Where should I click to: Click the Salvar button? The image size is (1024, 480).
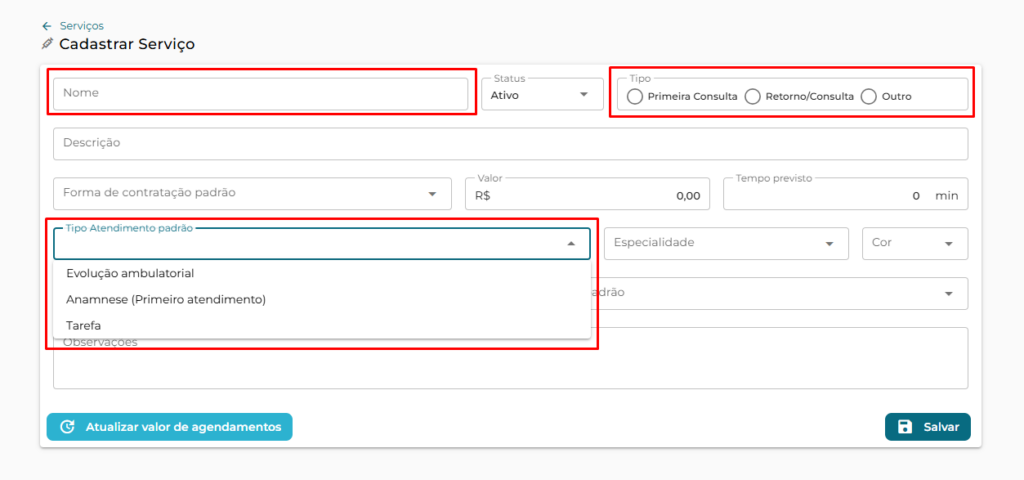coord(927,427)
